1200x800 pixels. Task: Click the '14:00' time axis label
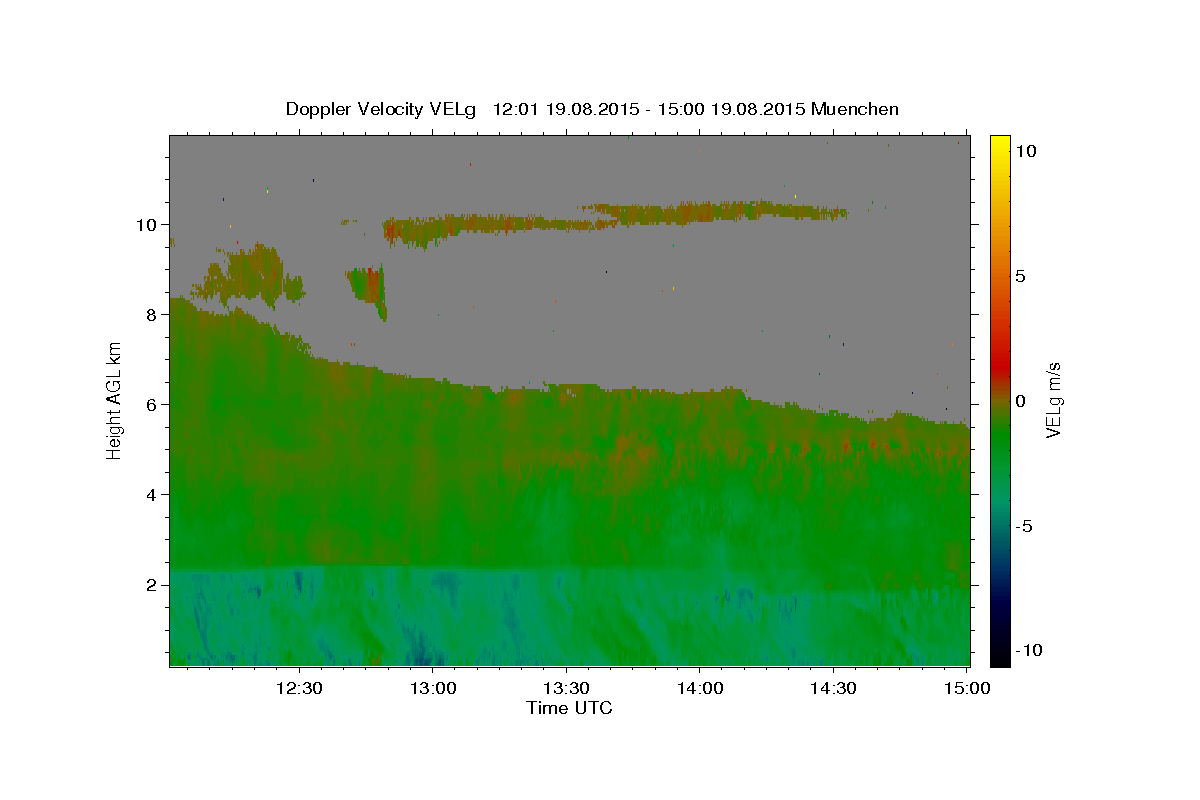(x=699, y=688)
